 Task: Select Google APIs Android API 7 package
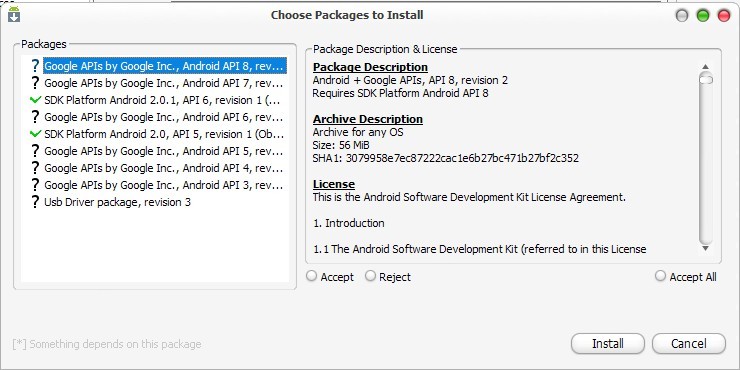[164, 83]
